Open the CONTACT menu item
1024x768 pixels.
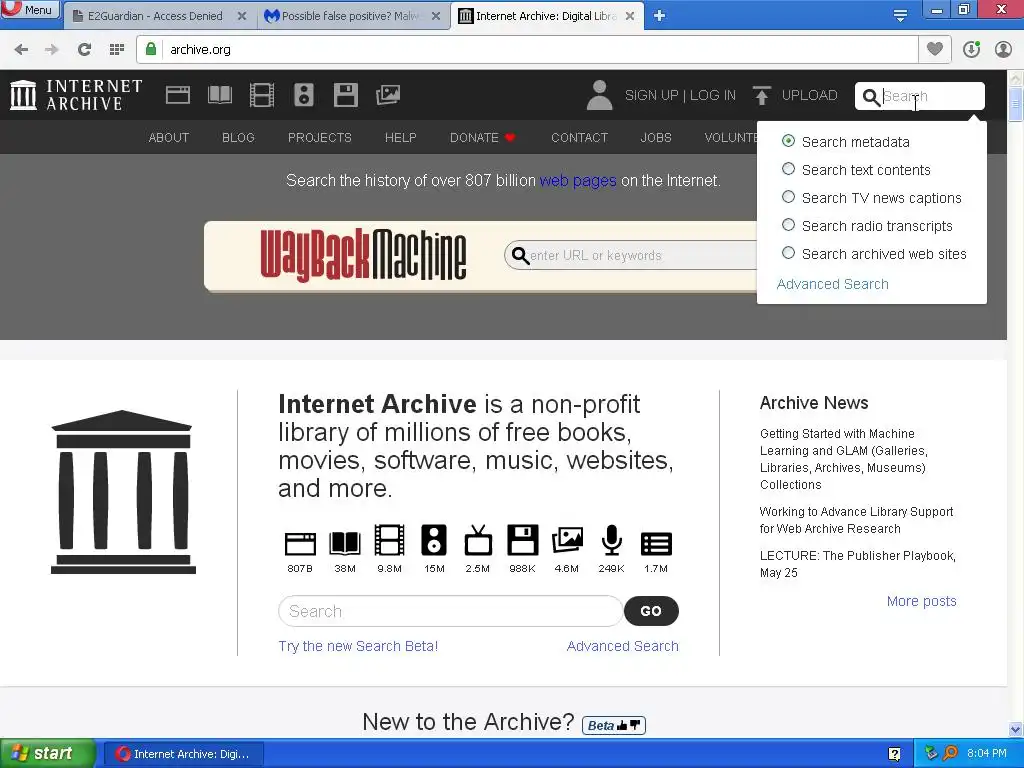click(x=579, y=138)
